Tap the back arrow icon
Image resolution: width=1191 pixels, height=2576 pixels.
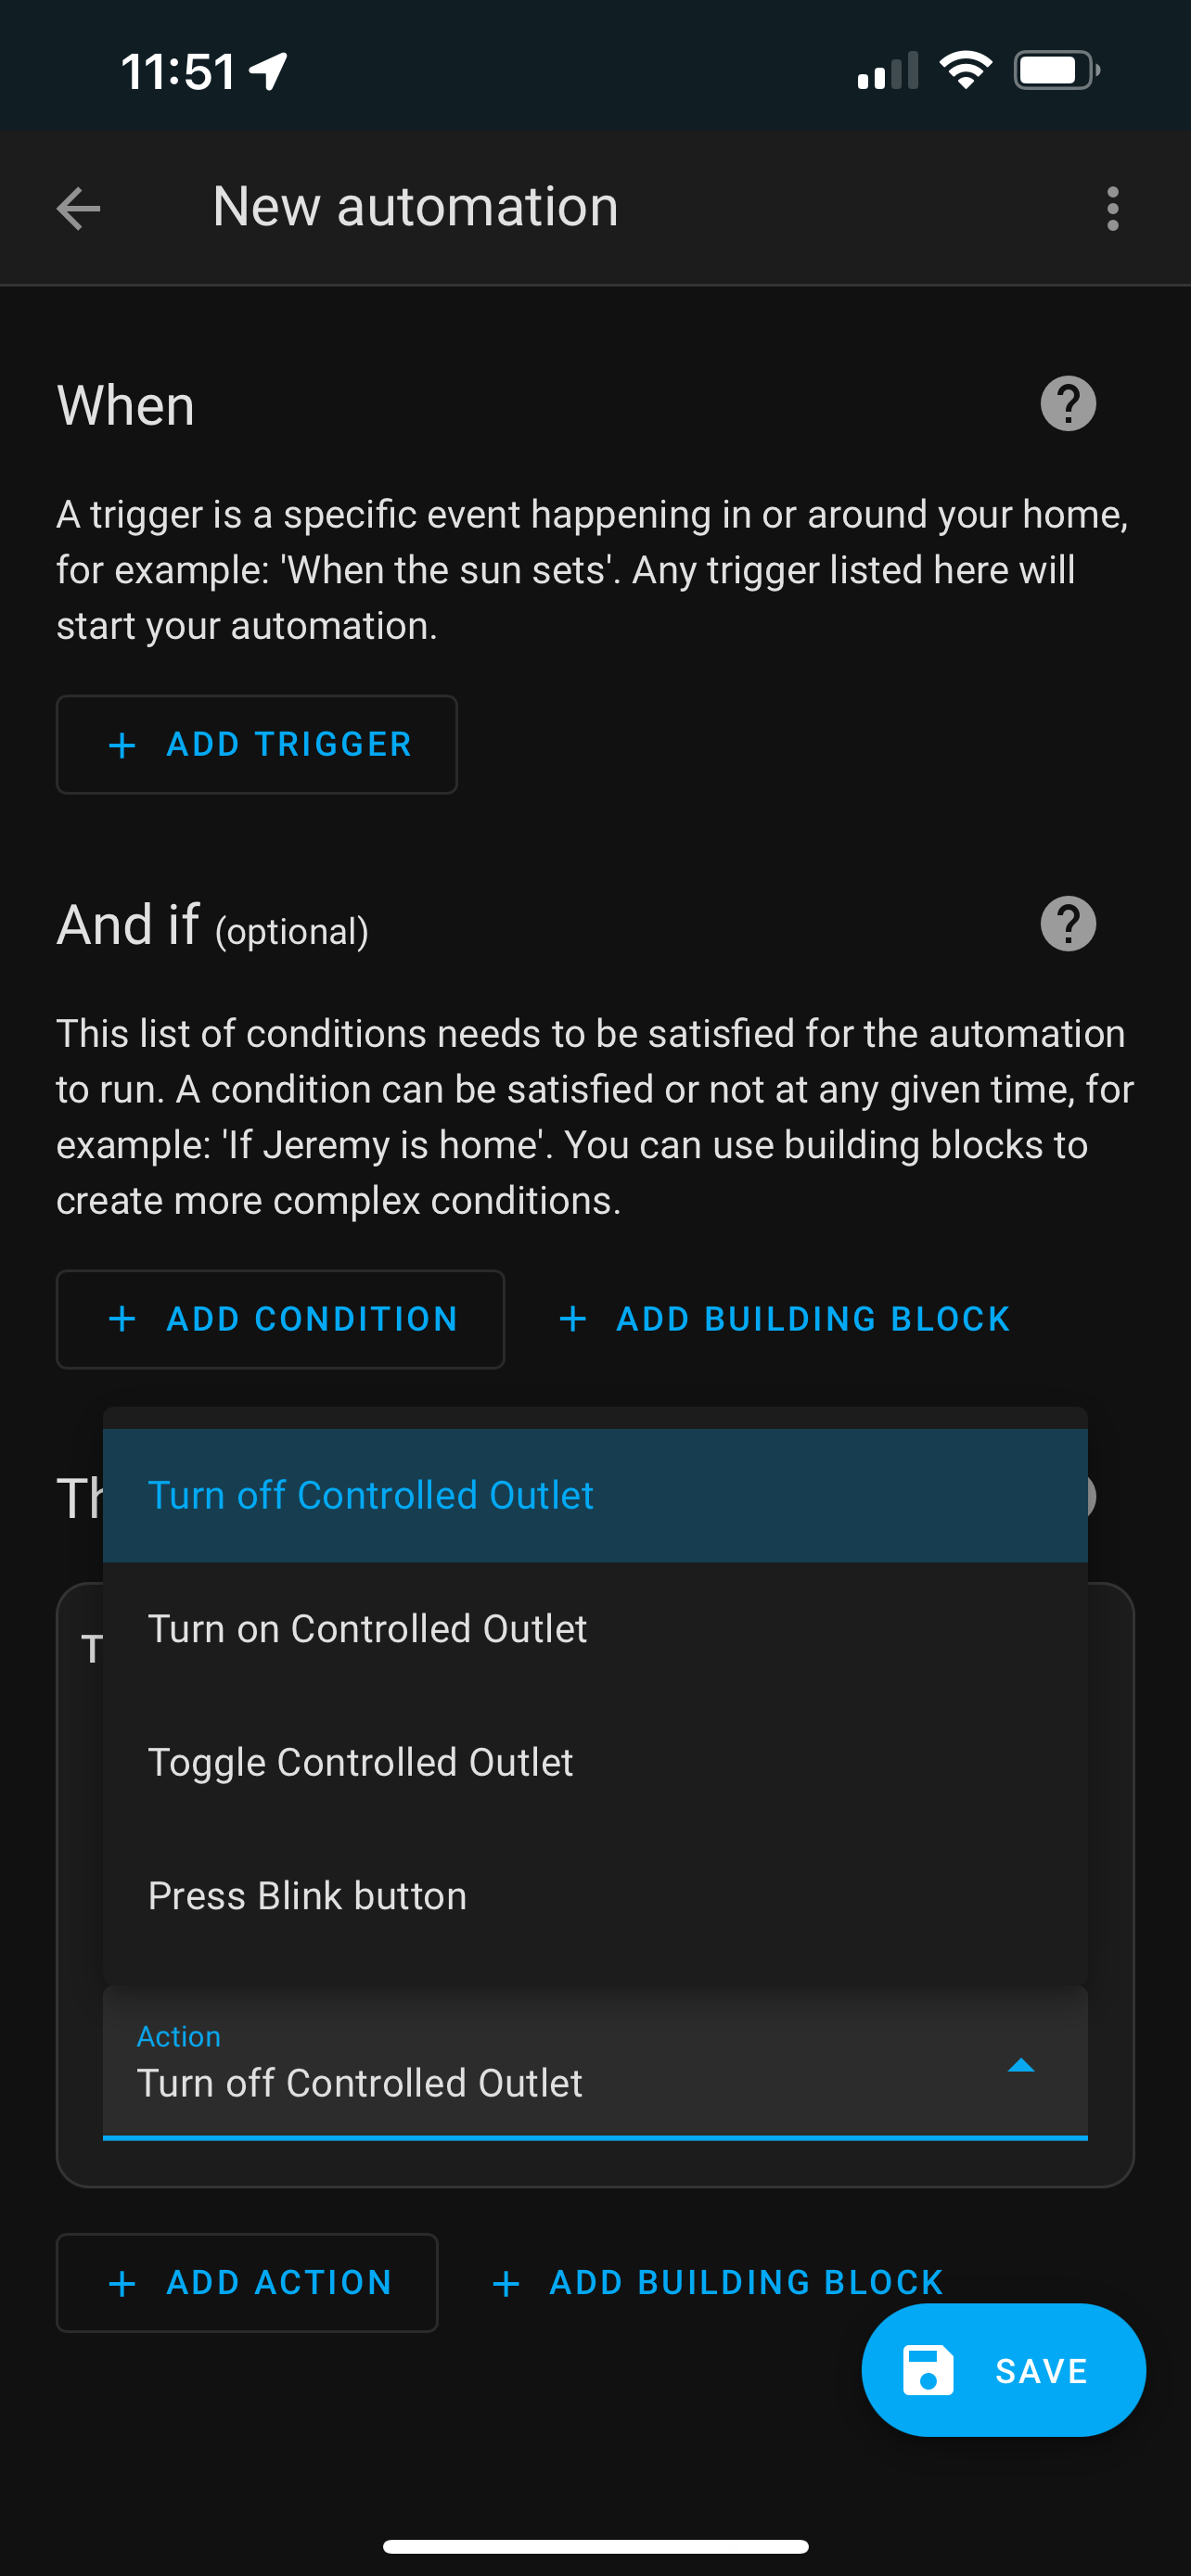78,209
